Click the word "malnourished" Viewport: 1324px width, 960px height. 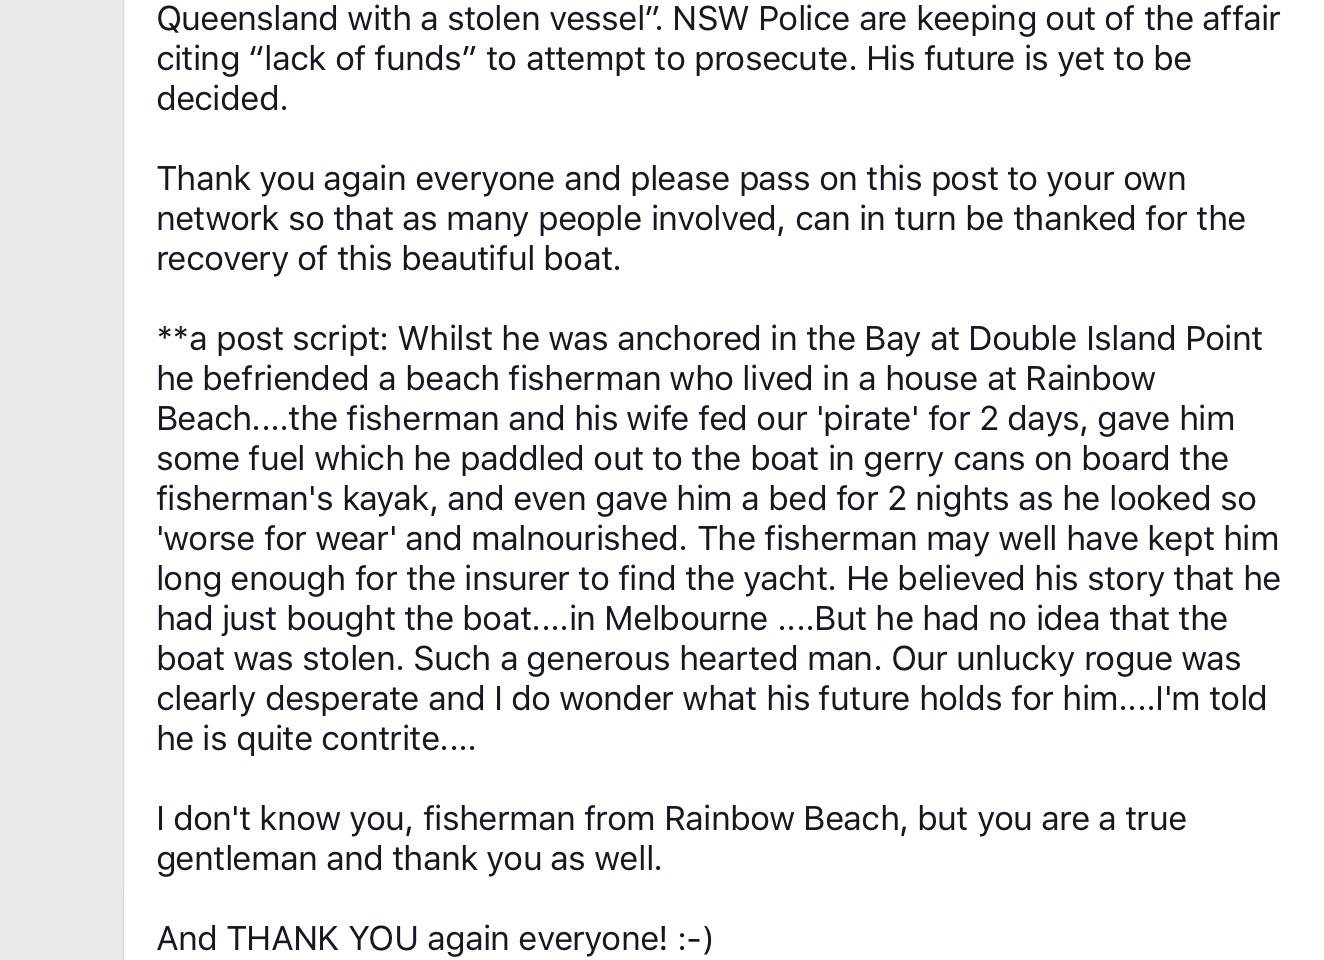[578, 539]
